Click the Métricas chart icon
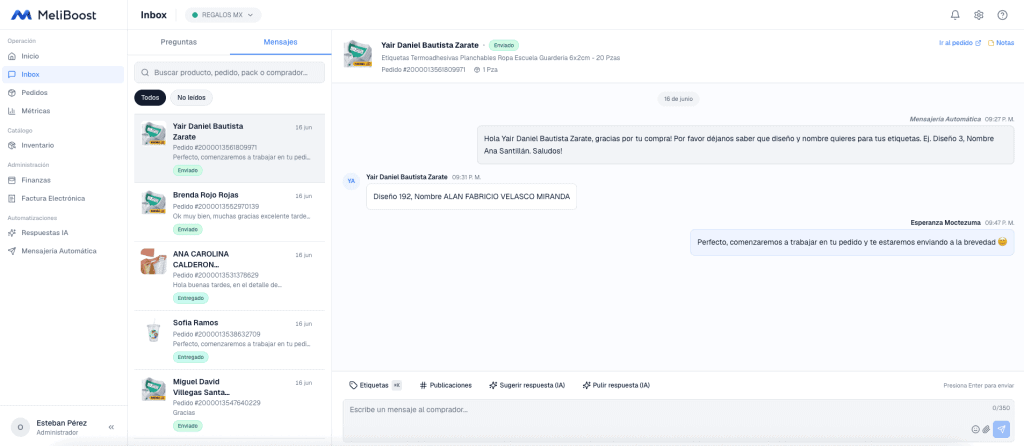 12,111
